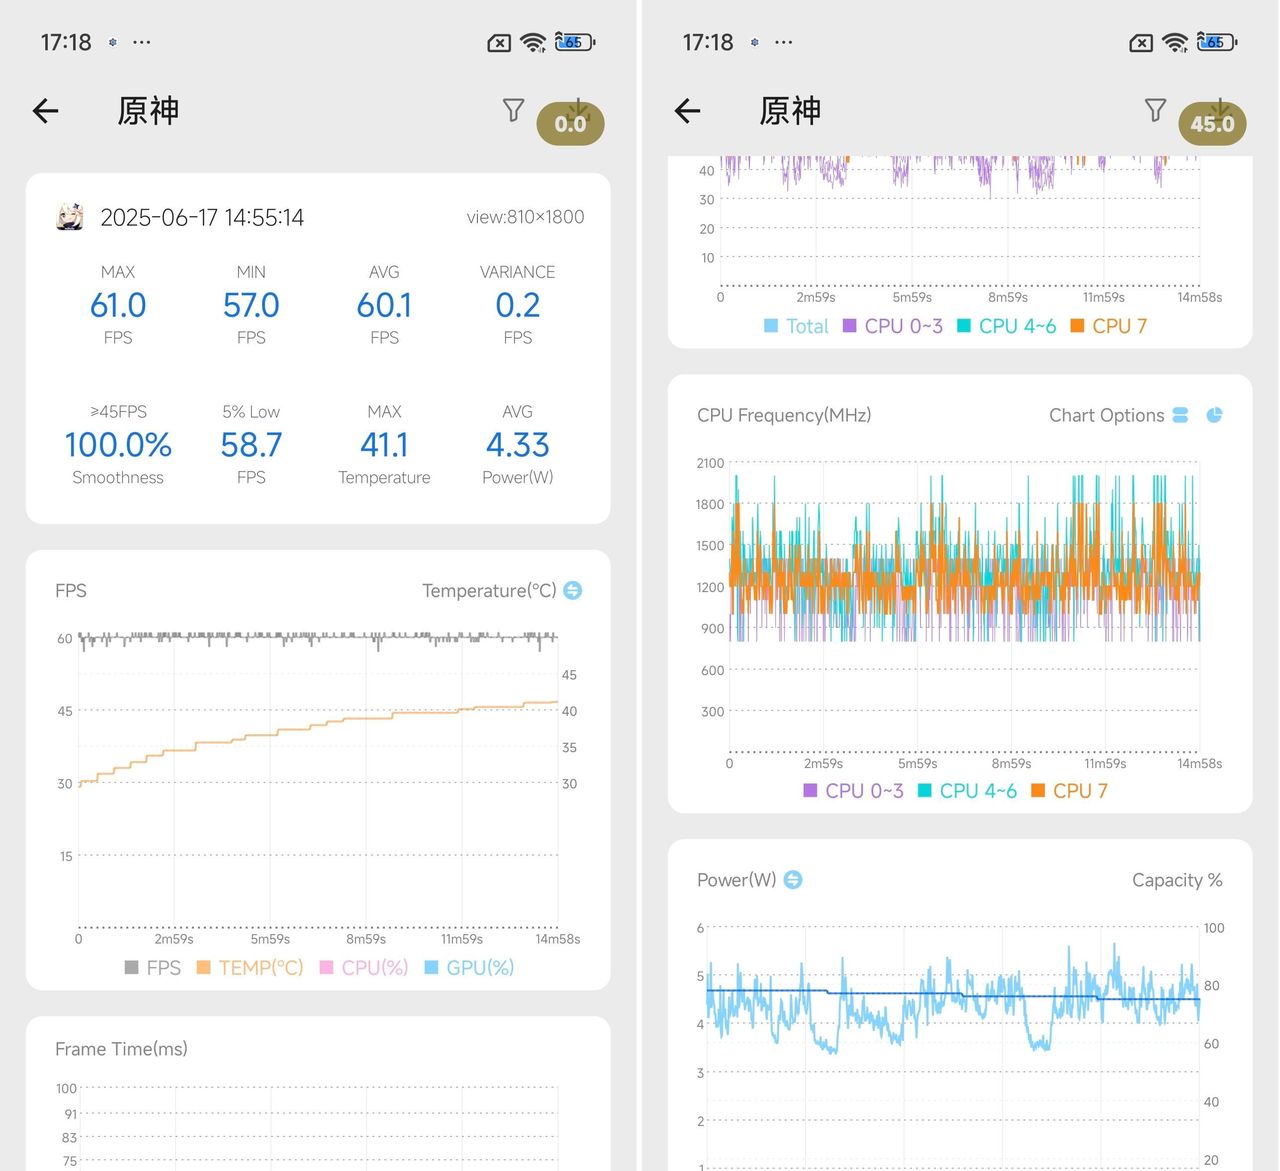Tap the swap icon next to Power(W)
This screenshot has width=1280, height=1171.
tap(792, 880)
